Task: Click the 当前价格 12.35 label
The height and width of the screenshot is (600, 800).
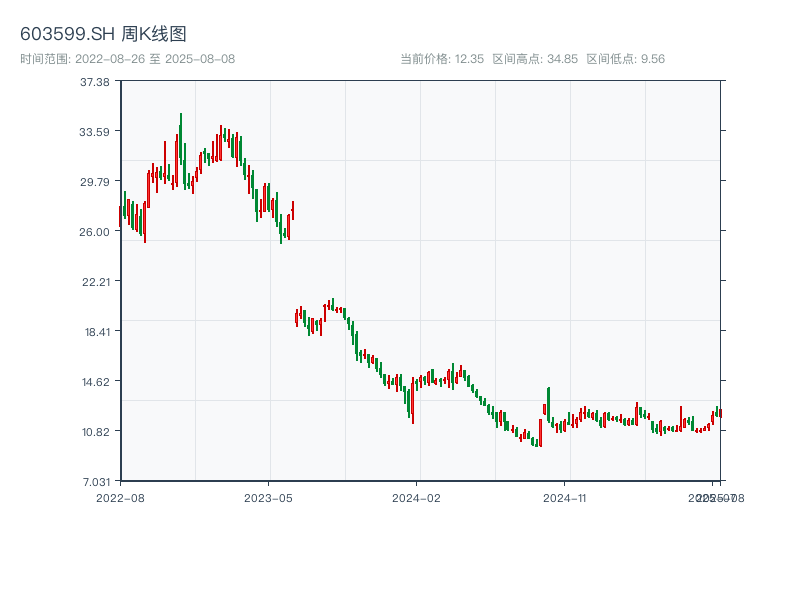Action: 442,59
